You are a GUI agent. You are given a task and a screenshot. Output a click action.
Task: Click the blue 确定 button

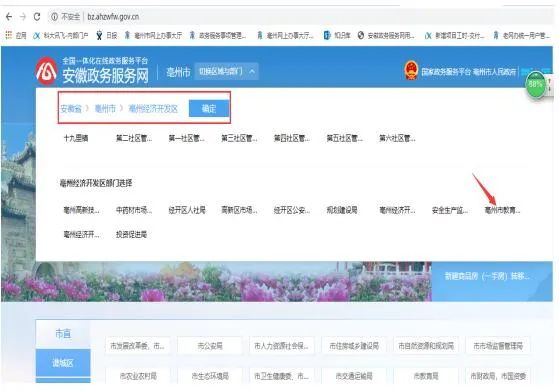click(x=209, y=108)
